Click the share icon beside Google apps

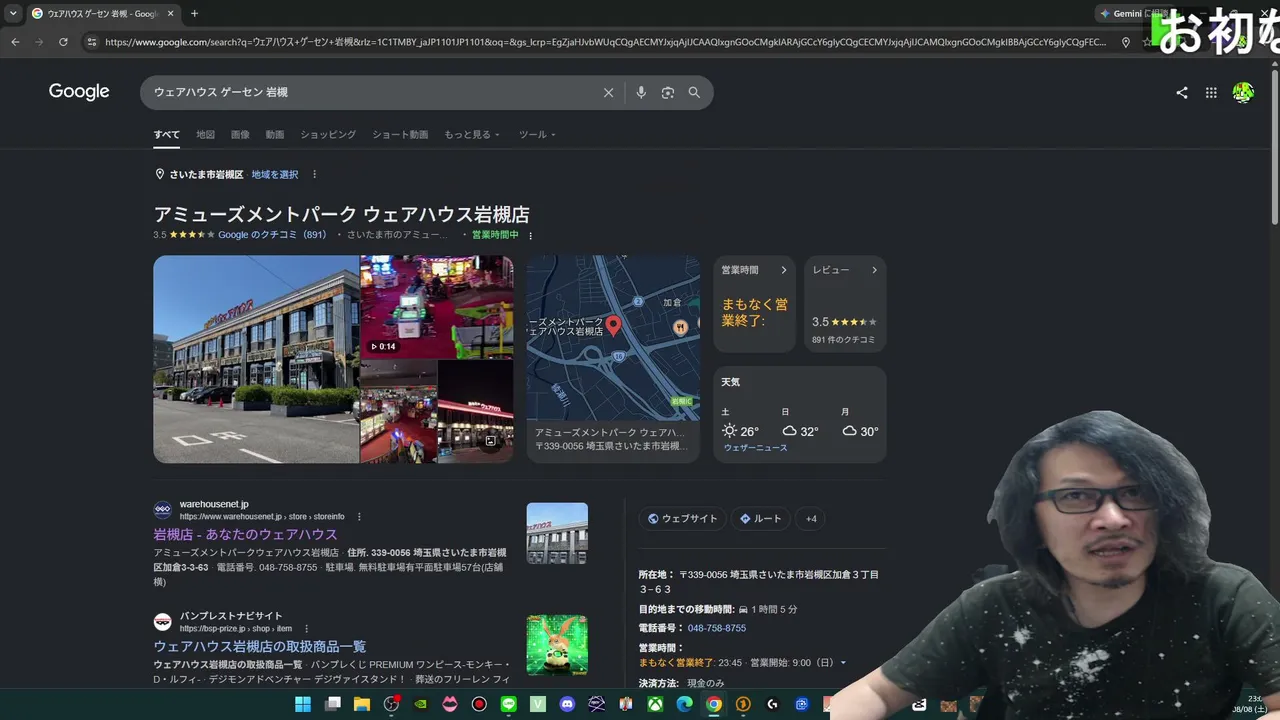pyautogui.click(x=1182, y=93)
